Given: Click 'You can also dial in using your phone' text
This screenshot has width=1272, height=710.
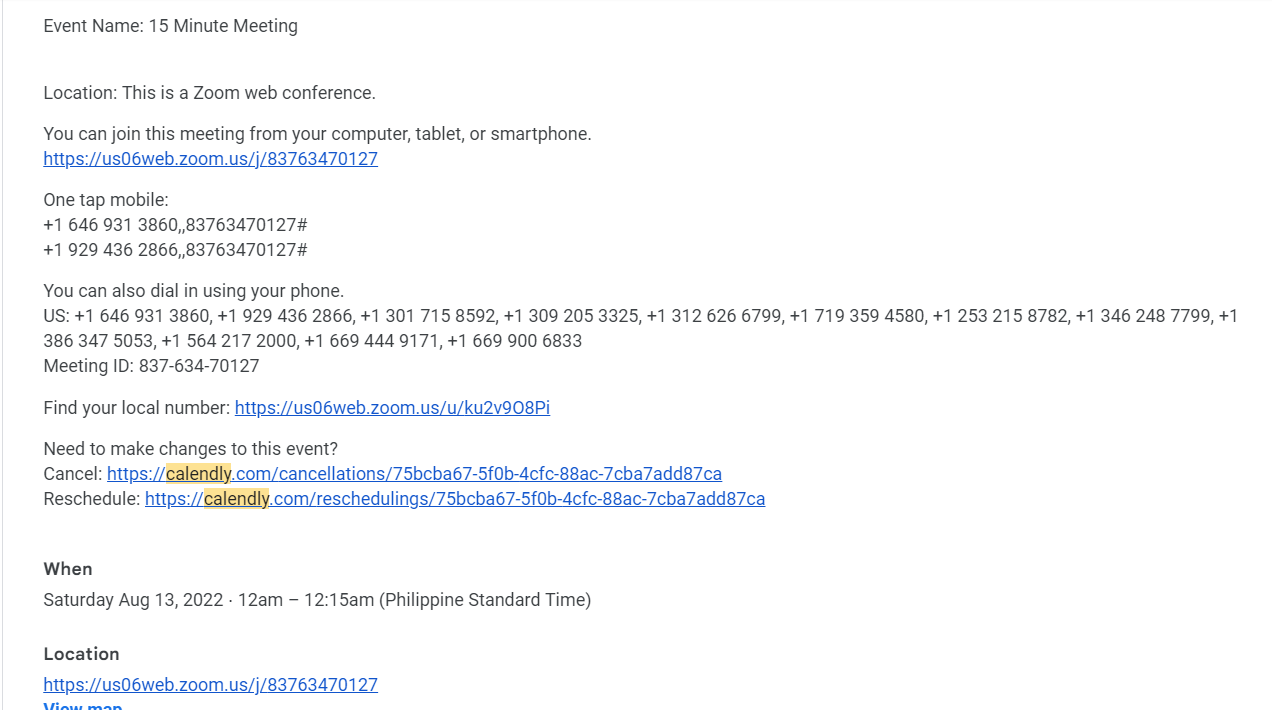Looking at the screenshot, I should [193, 291].
